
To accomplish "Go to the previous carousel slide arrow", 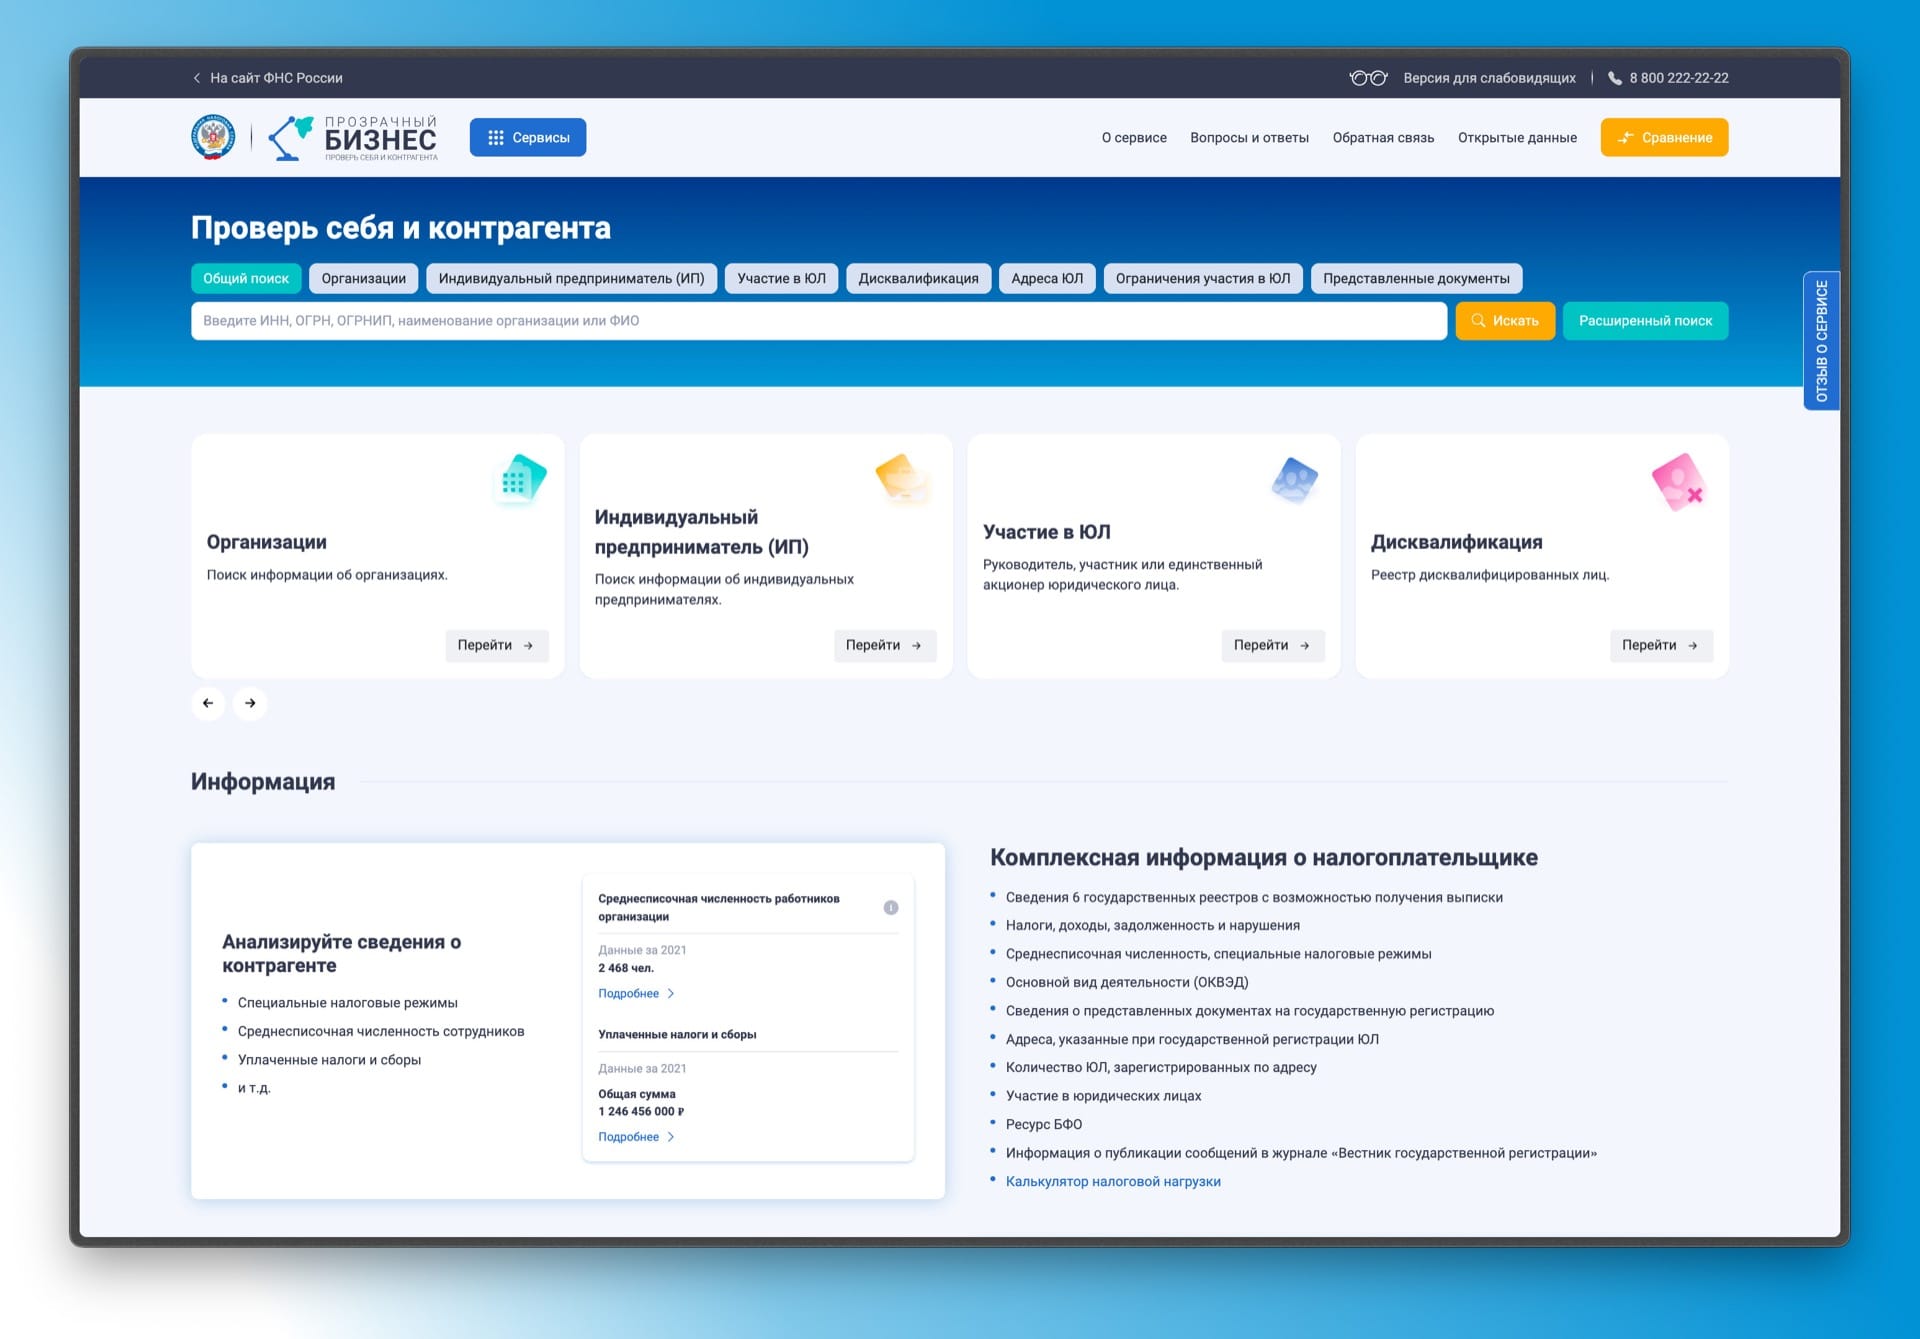I will pyautogui.click(x=208, y=703).
